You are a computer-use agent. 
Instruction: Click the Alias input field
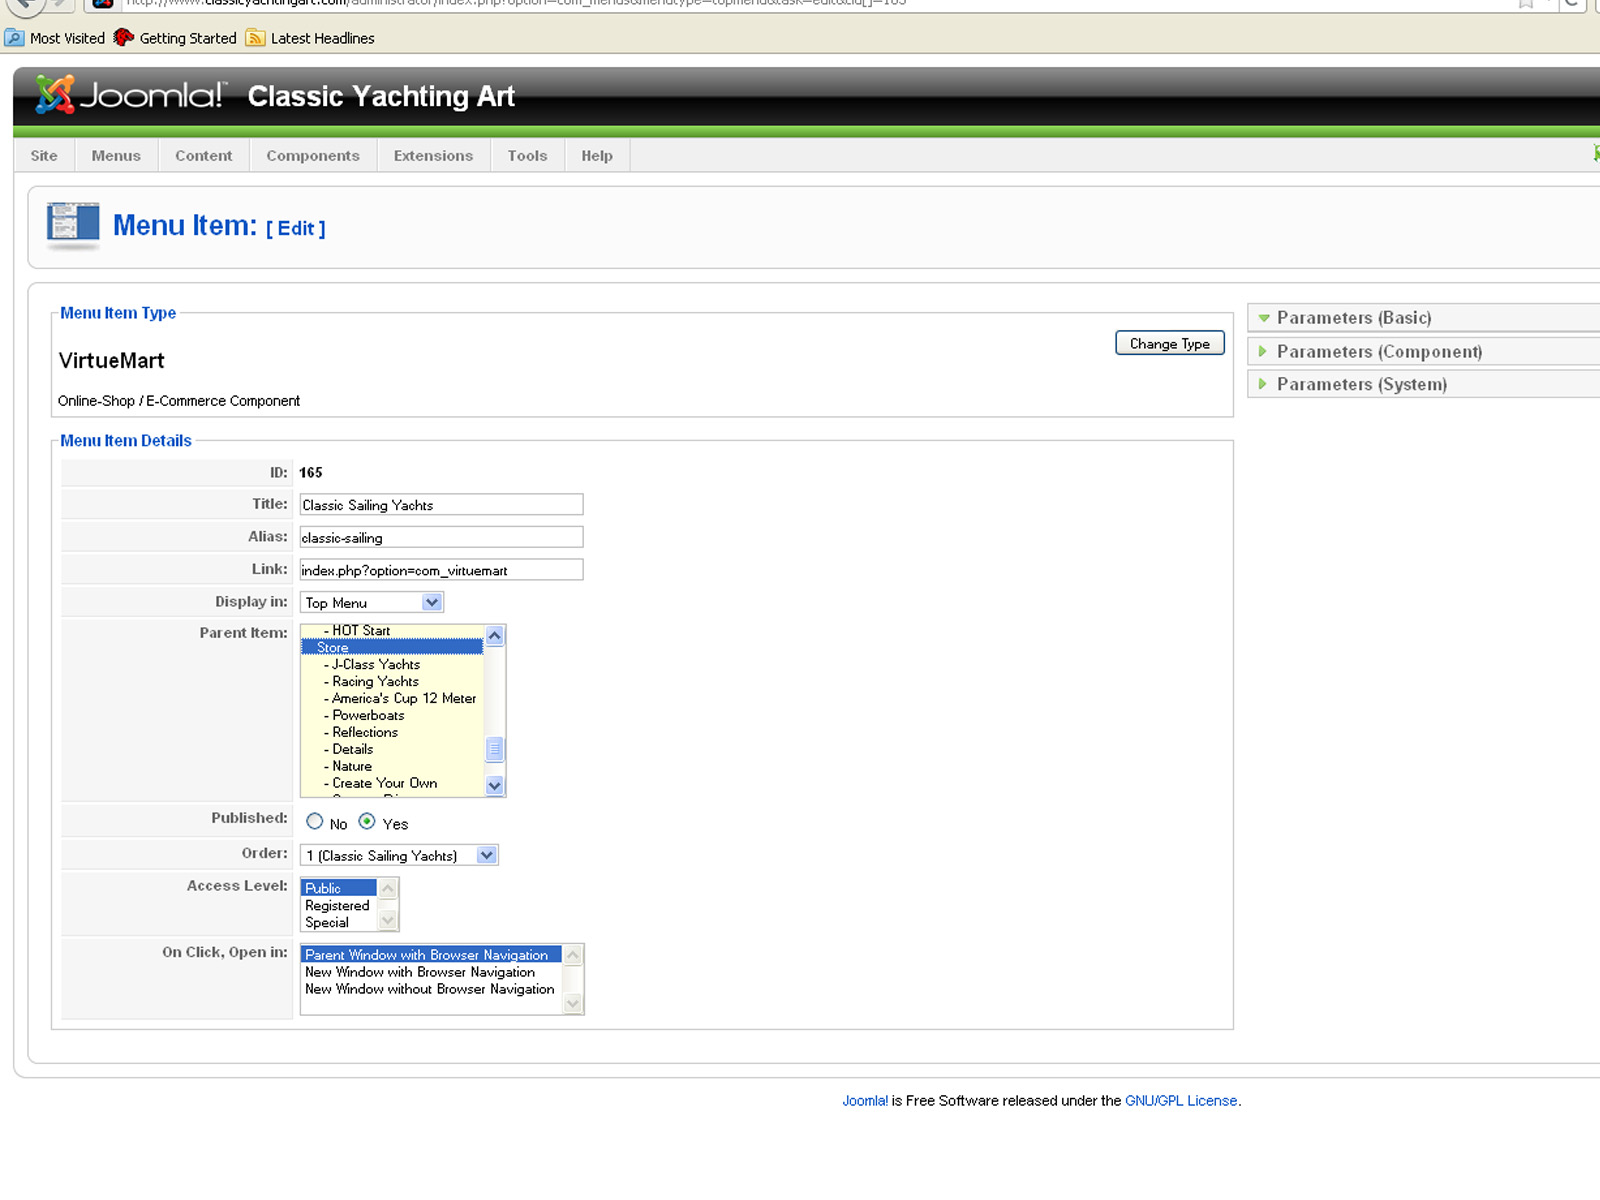pos(441,537)
